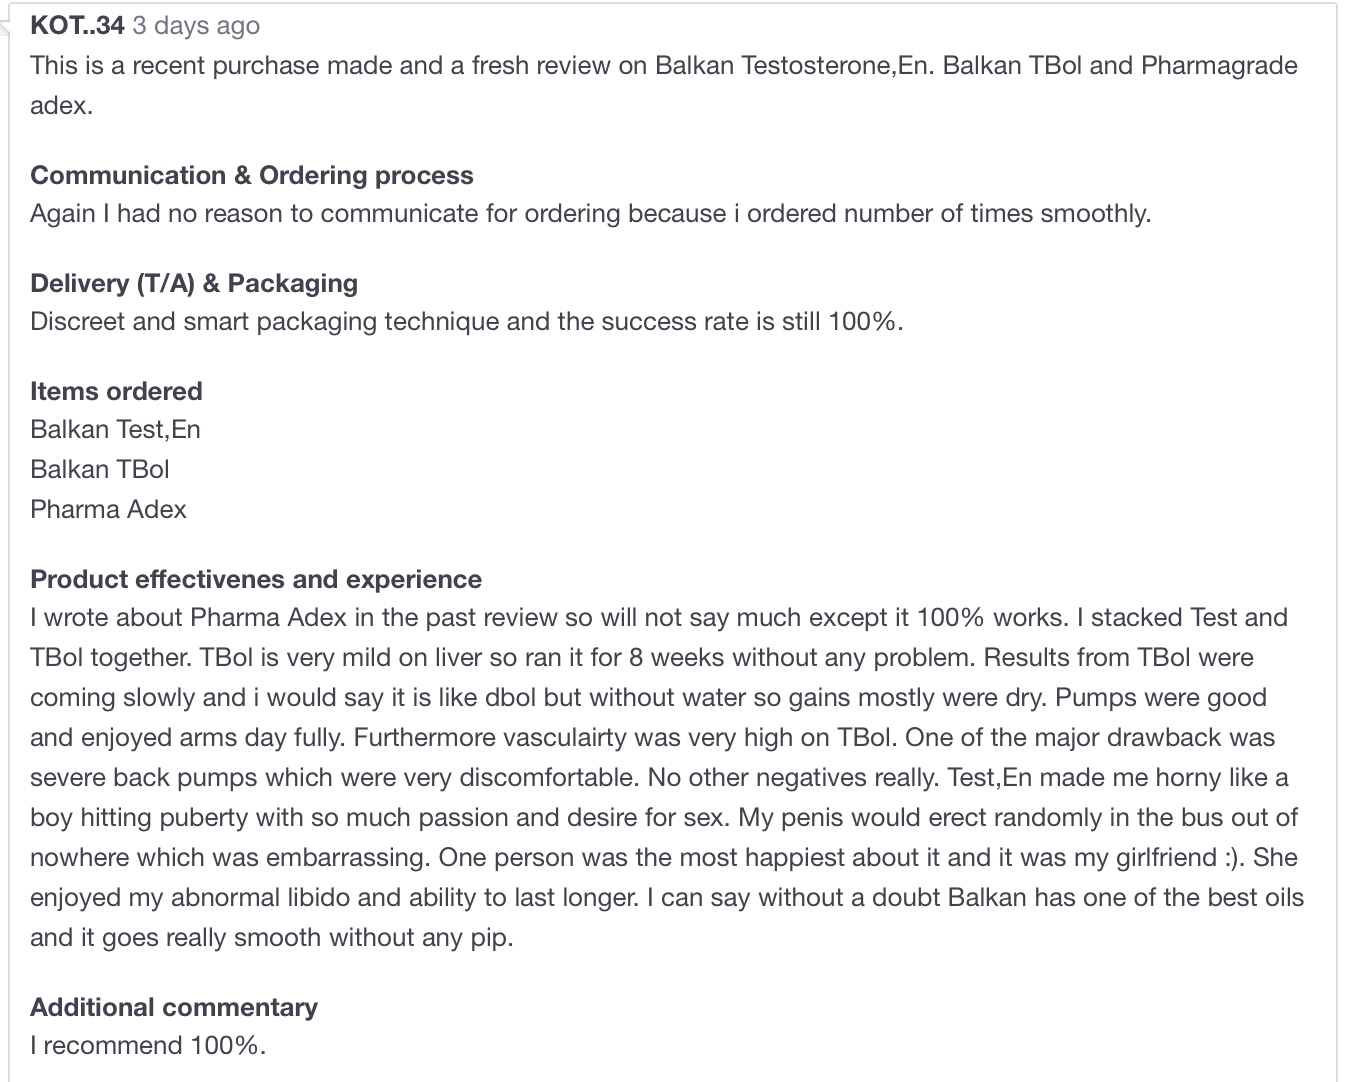
Task: Click the ":)" smiley after "my girlfriend"
Action: (1234, 858)
